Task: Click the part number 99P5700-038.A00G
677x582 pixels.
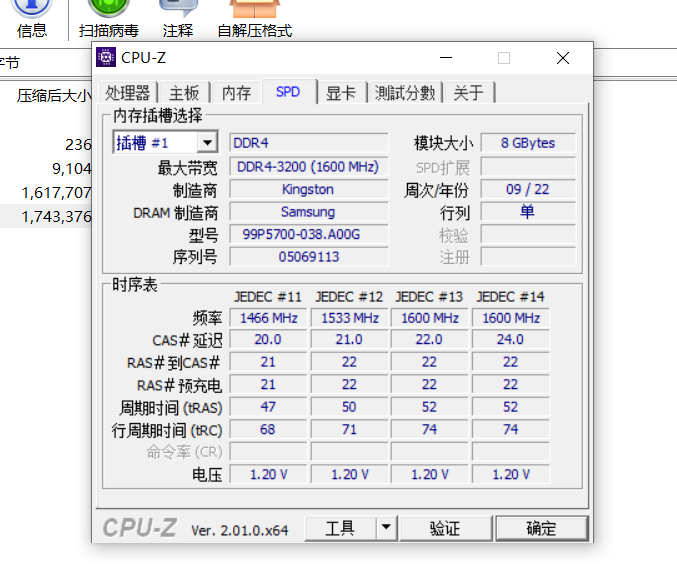Action: (309, 234)
